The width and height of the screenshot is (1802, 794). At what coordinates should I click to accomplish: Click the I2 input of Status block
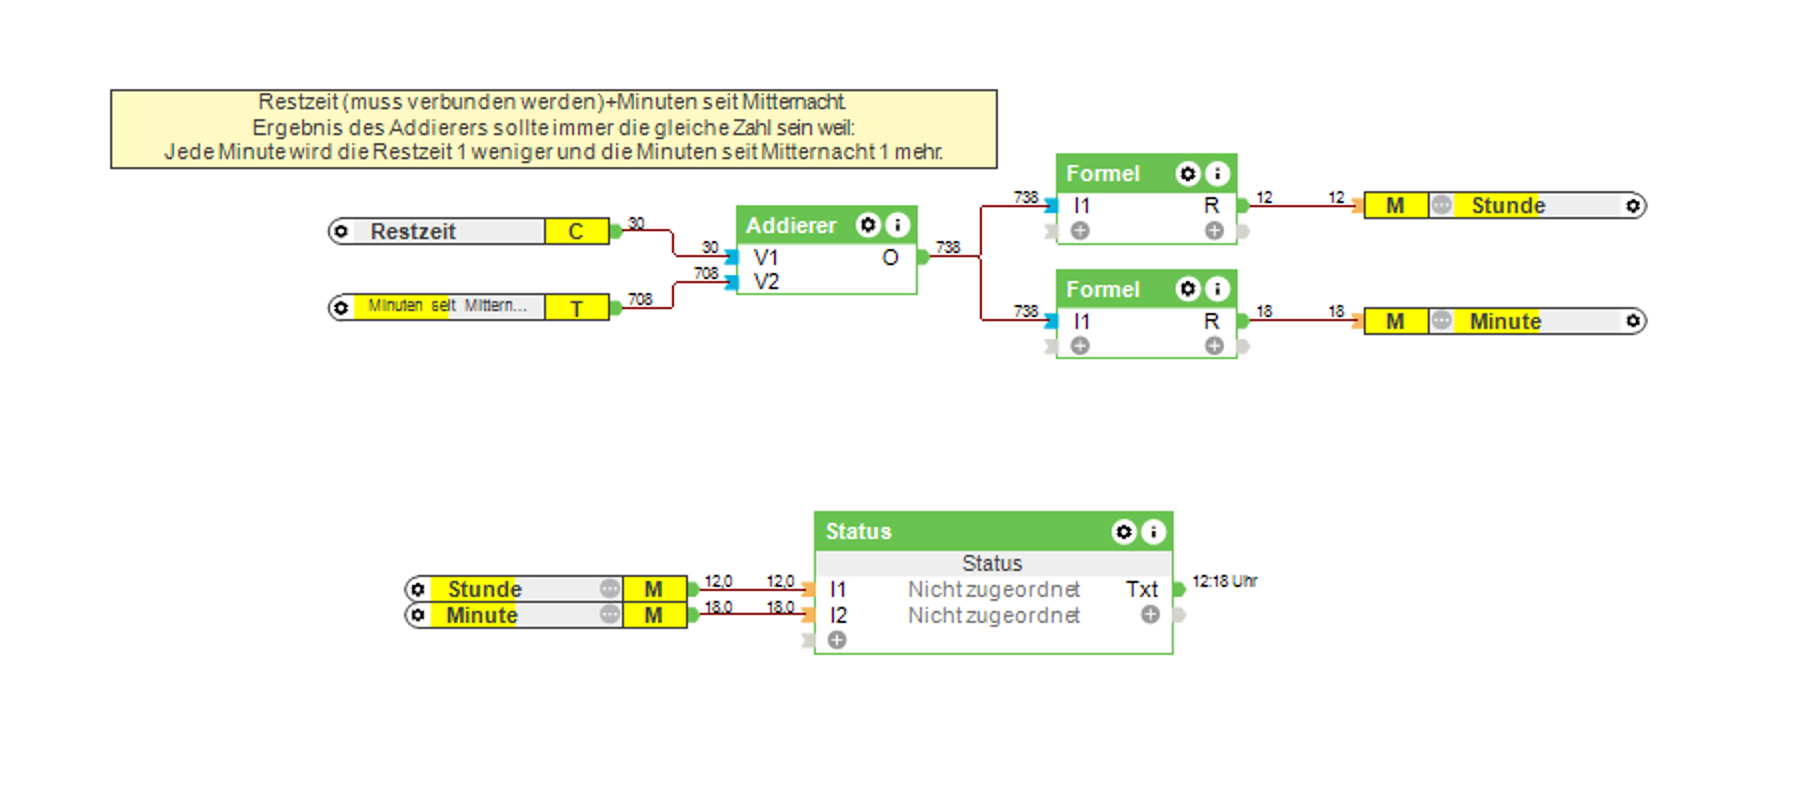coord(838,615)
